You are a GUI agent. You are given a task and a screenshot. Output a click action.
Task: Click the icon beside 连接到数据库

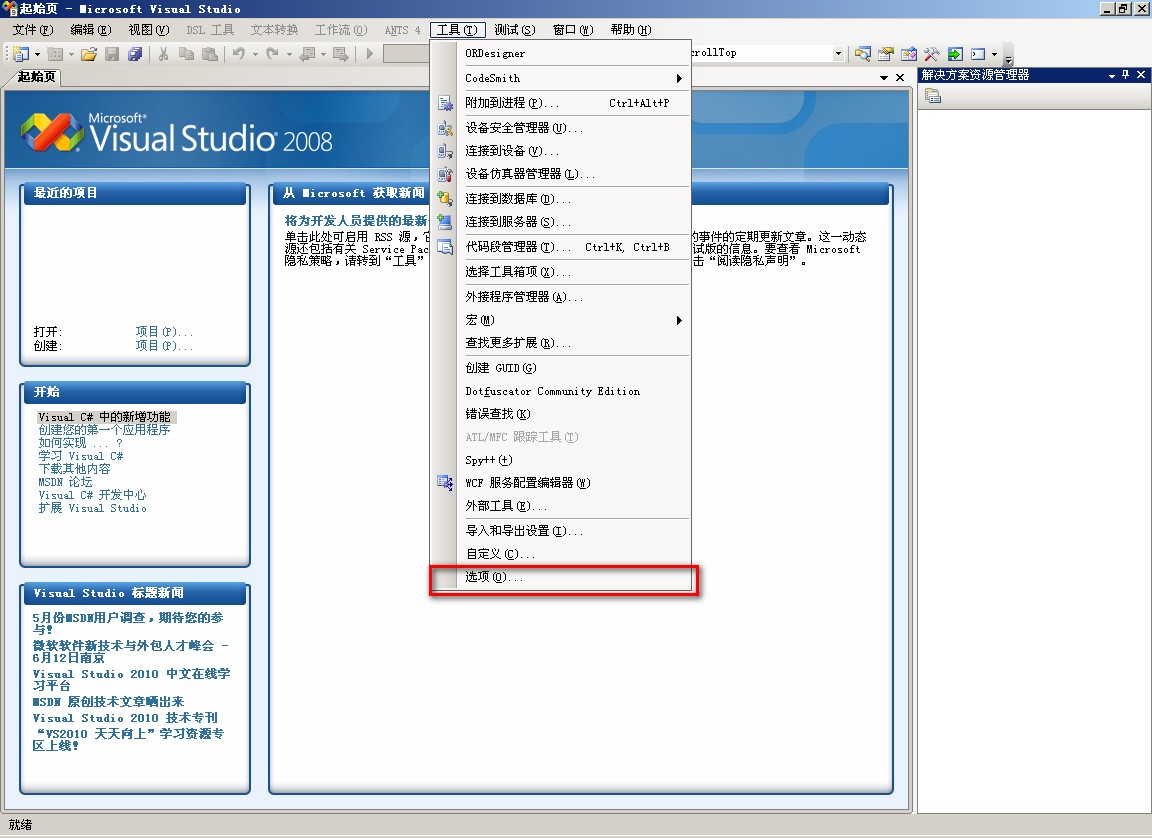coord(445,198)
